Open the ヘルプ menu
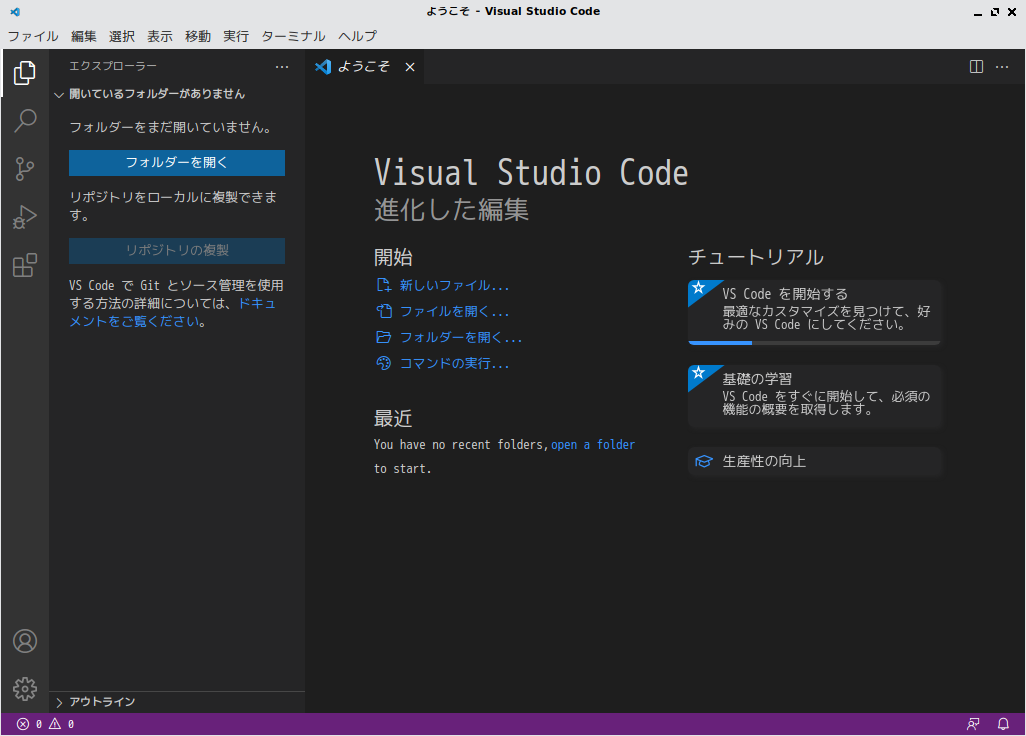This screenshot has height=736, width=1026. [x=357, y=36]
